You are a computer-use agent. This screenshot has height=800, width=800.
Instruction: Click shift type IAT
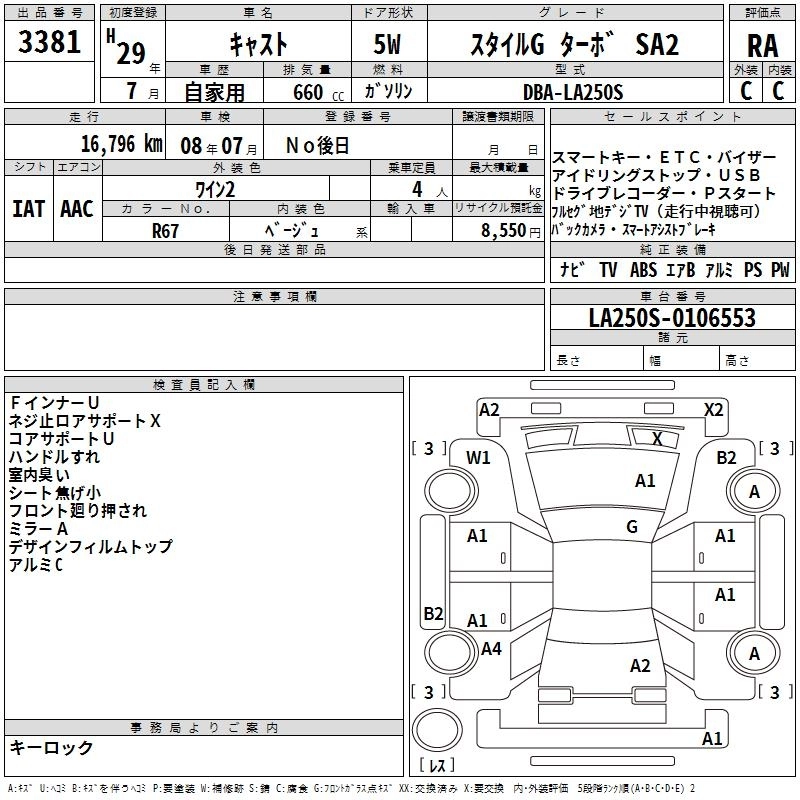coord(29,209)
